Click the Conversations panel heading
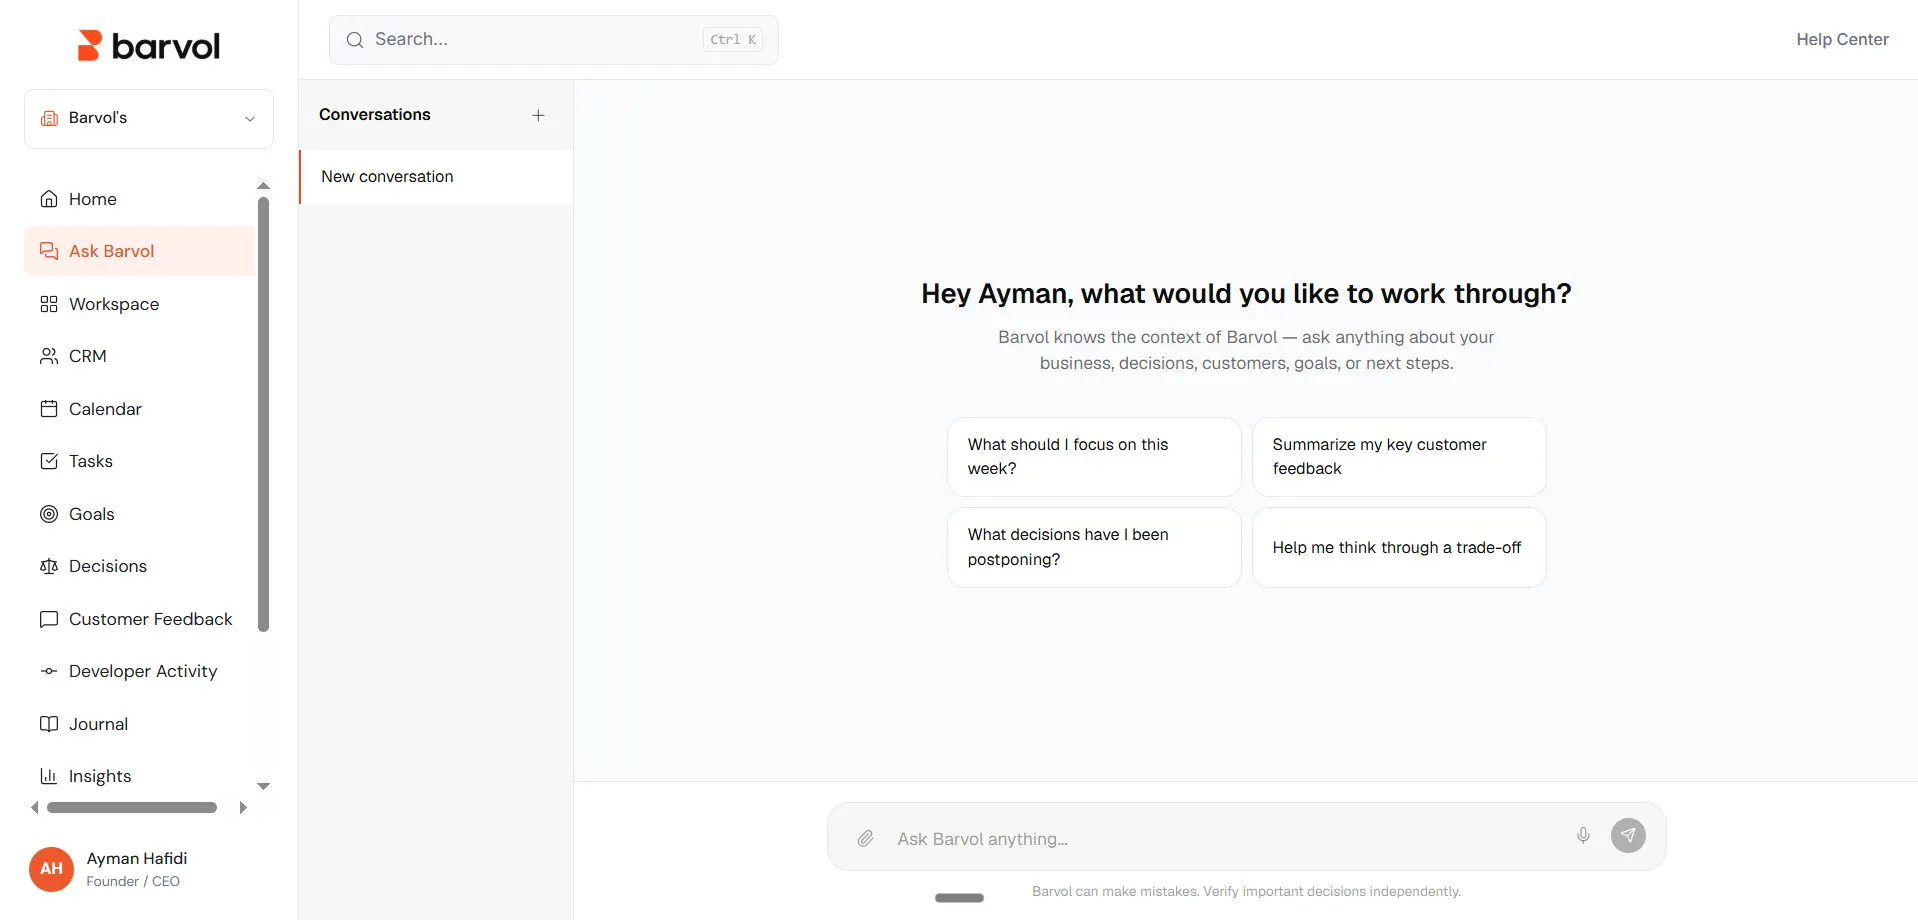This screenshot has width=1918, height=920. pyautogui.click(x=375, y=115)
